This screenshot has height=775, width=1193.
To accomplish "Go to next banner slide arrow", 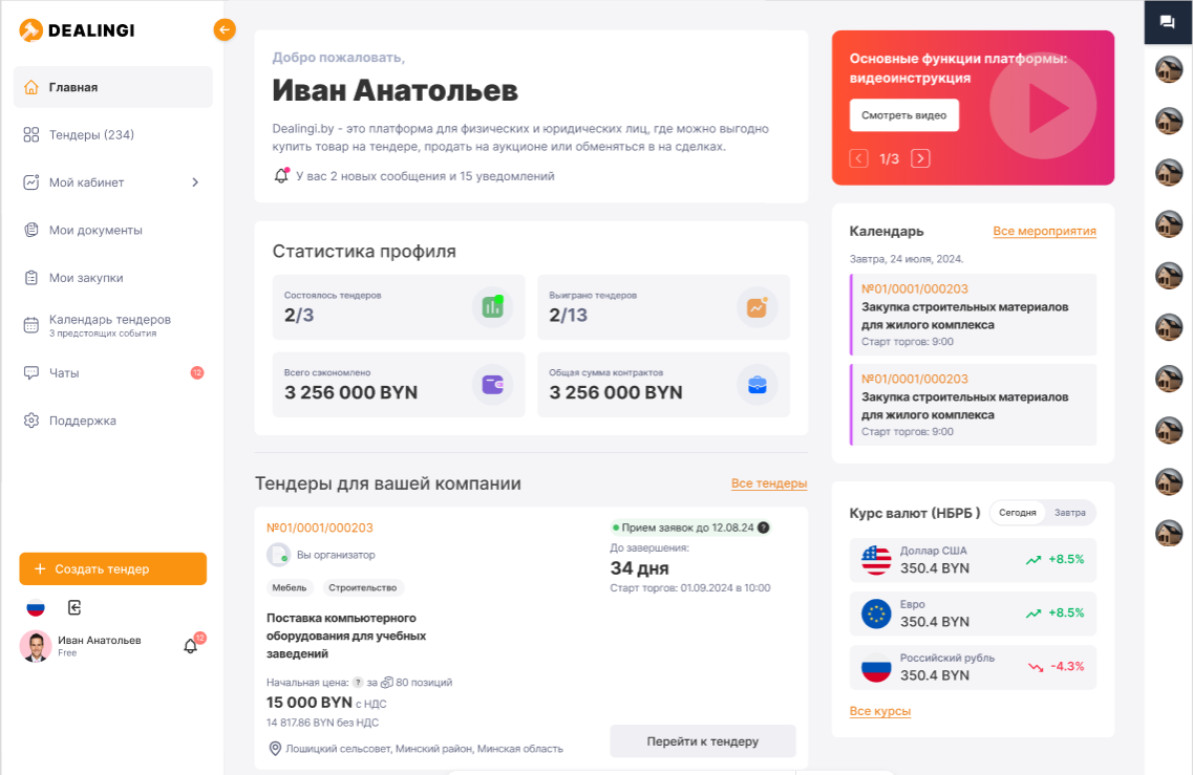I will 920,159.
